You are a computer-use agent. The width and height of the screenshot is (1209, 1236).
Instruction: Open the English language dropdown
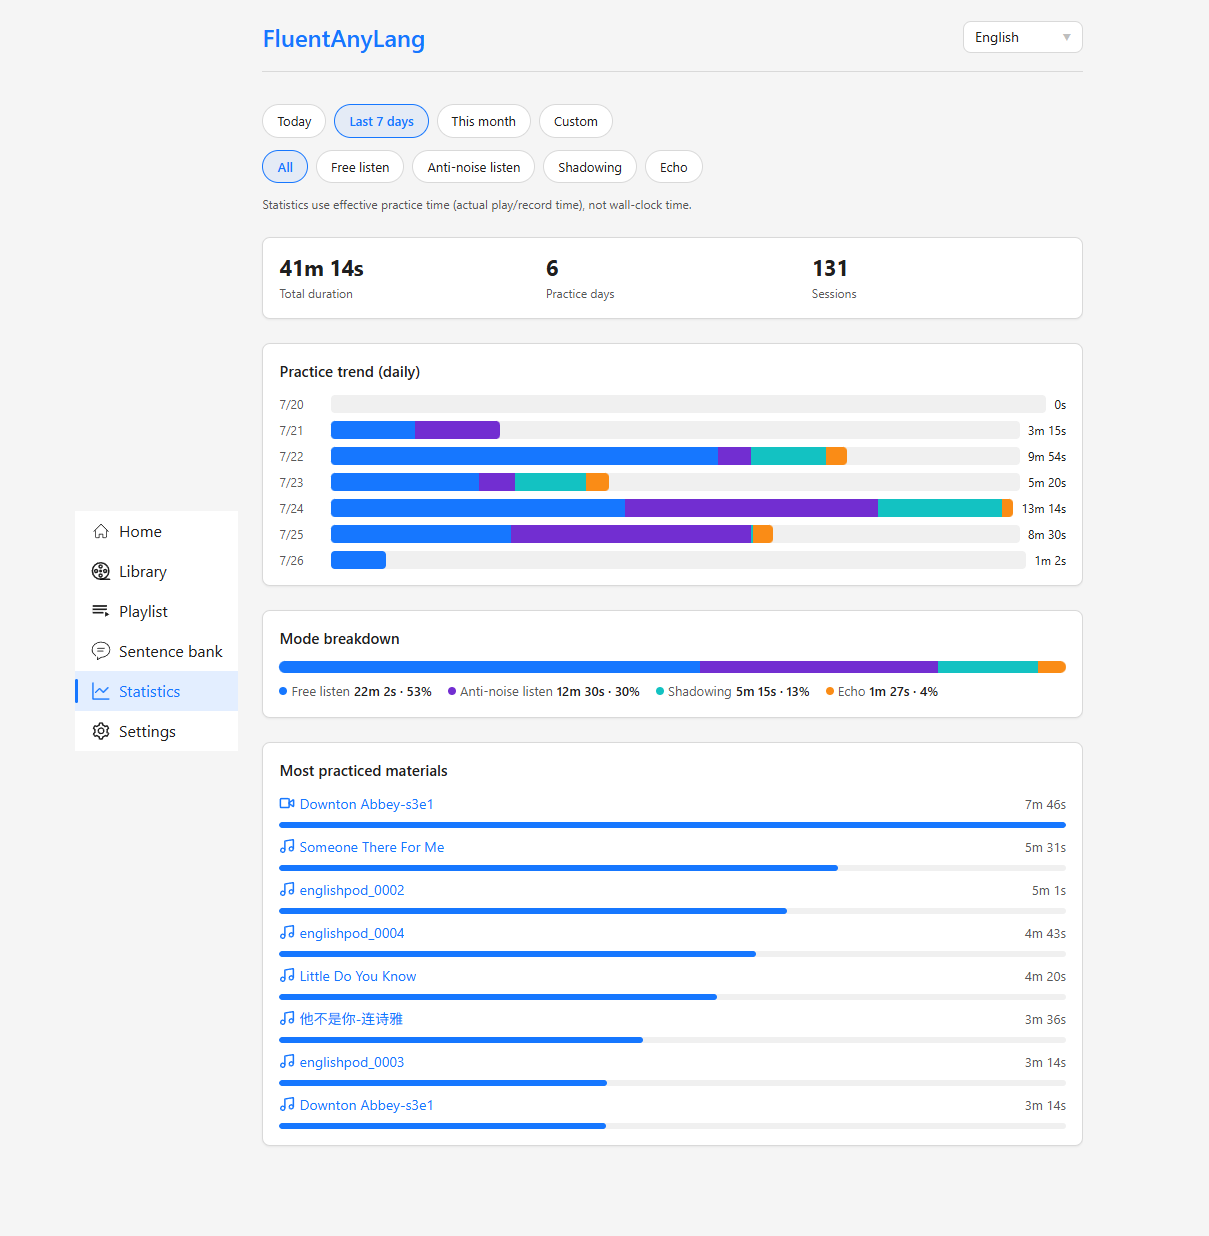tap(1022, 37)
